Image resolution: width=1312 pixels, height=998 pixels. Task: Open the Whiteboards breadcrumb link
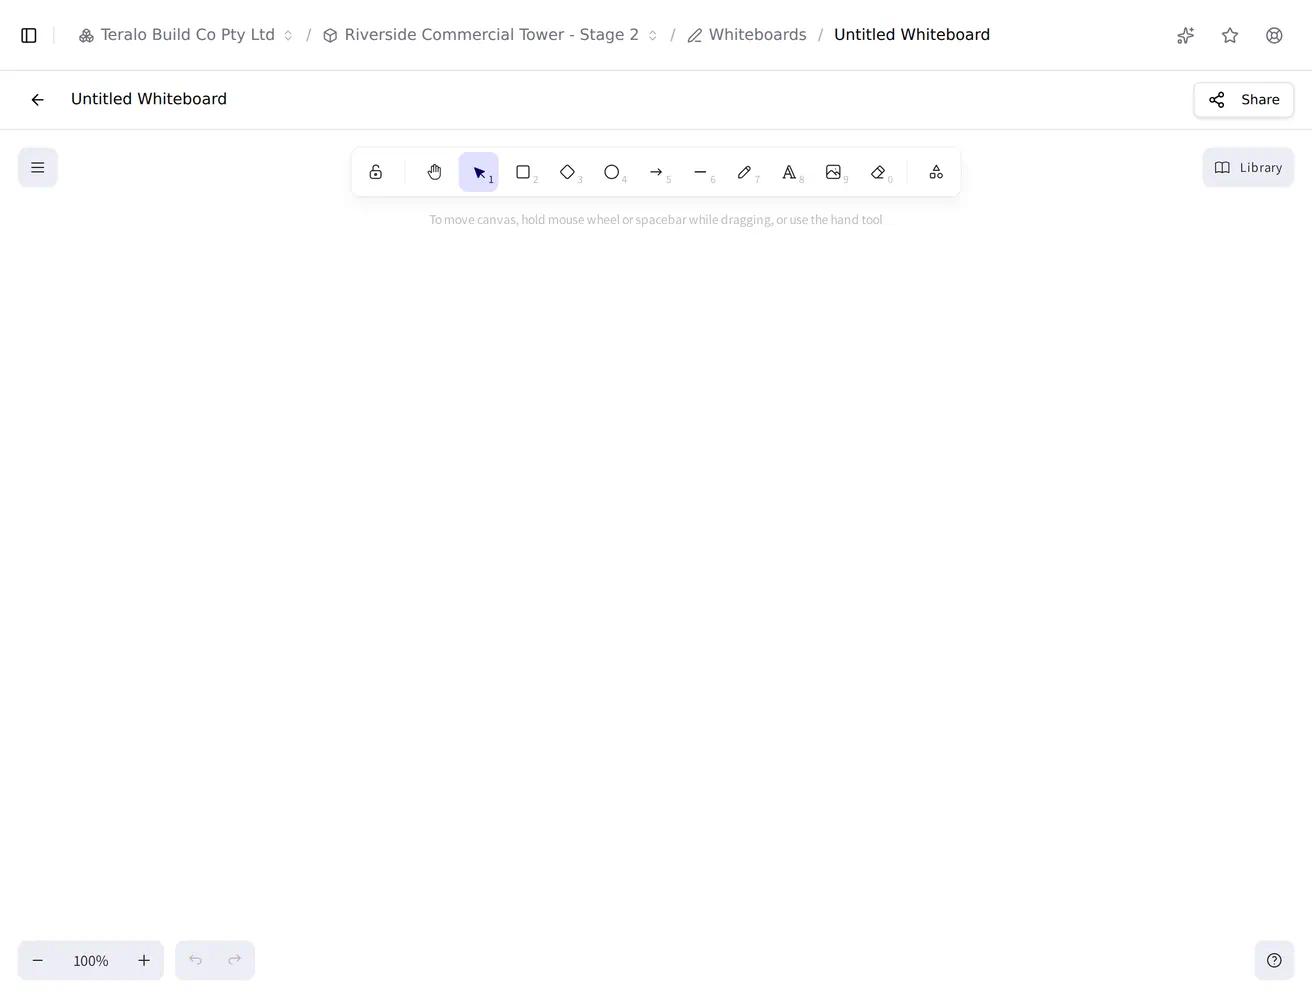click(x=747, y=35)
